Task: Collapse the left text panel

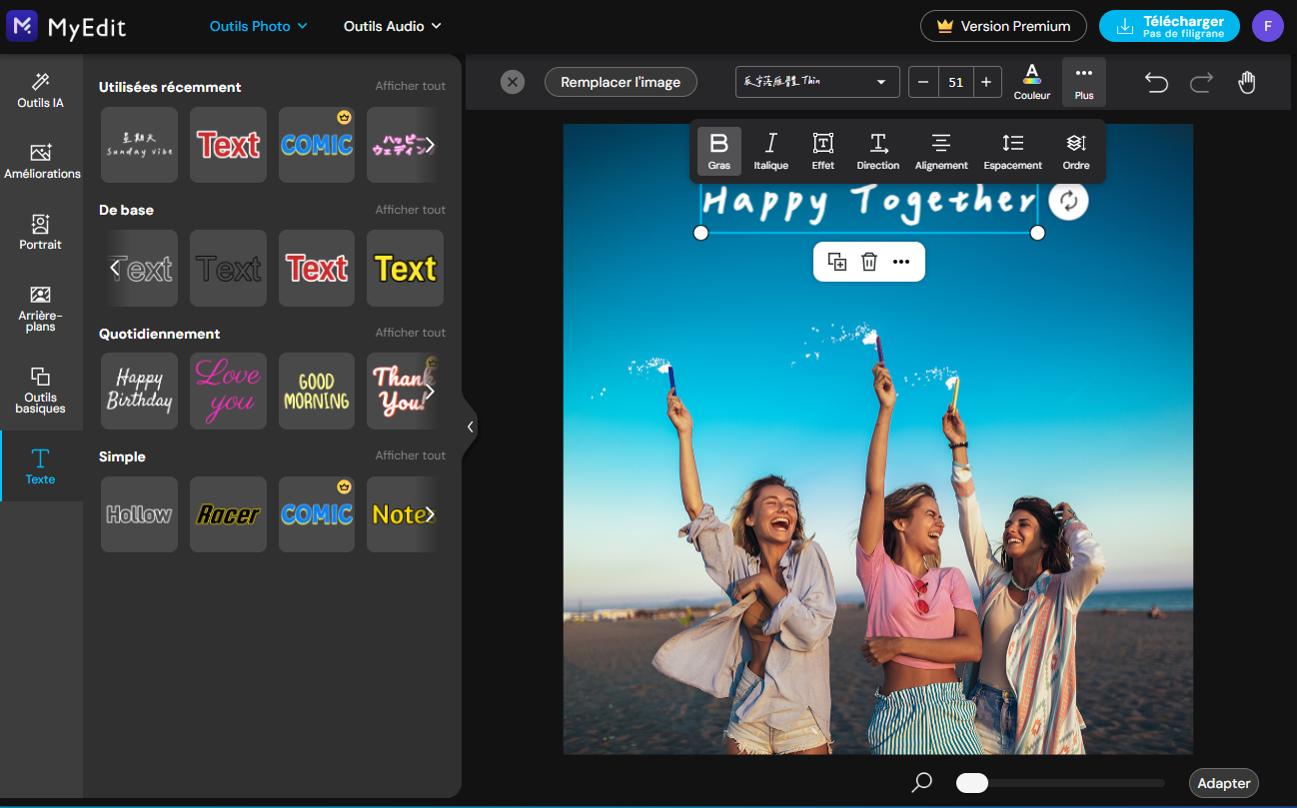Action: click(x=470, y=427)
